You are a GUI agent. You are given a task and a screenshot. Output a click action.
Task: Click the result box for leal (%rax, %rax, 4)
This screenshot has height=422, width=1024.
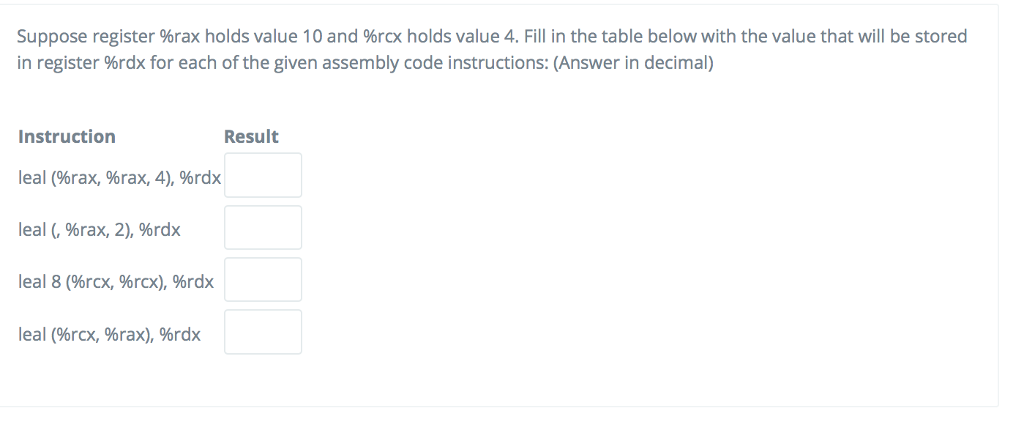[263, 175]
